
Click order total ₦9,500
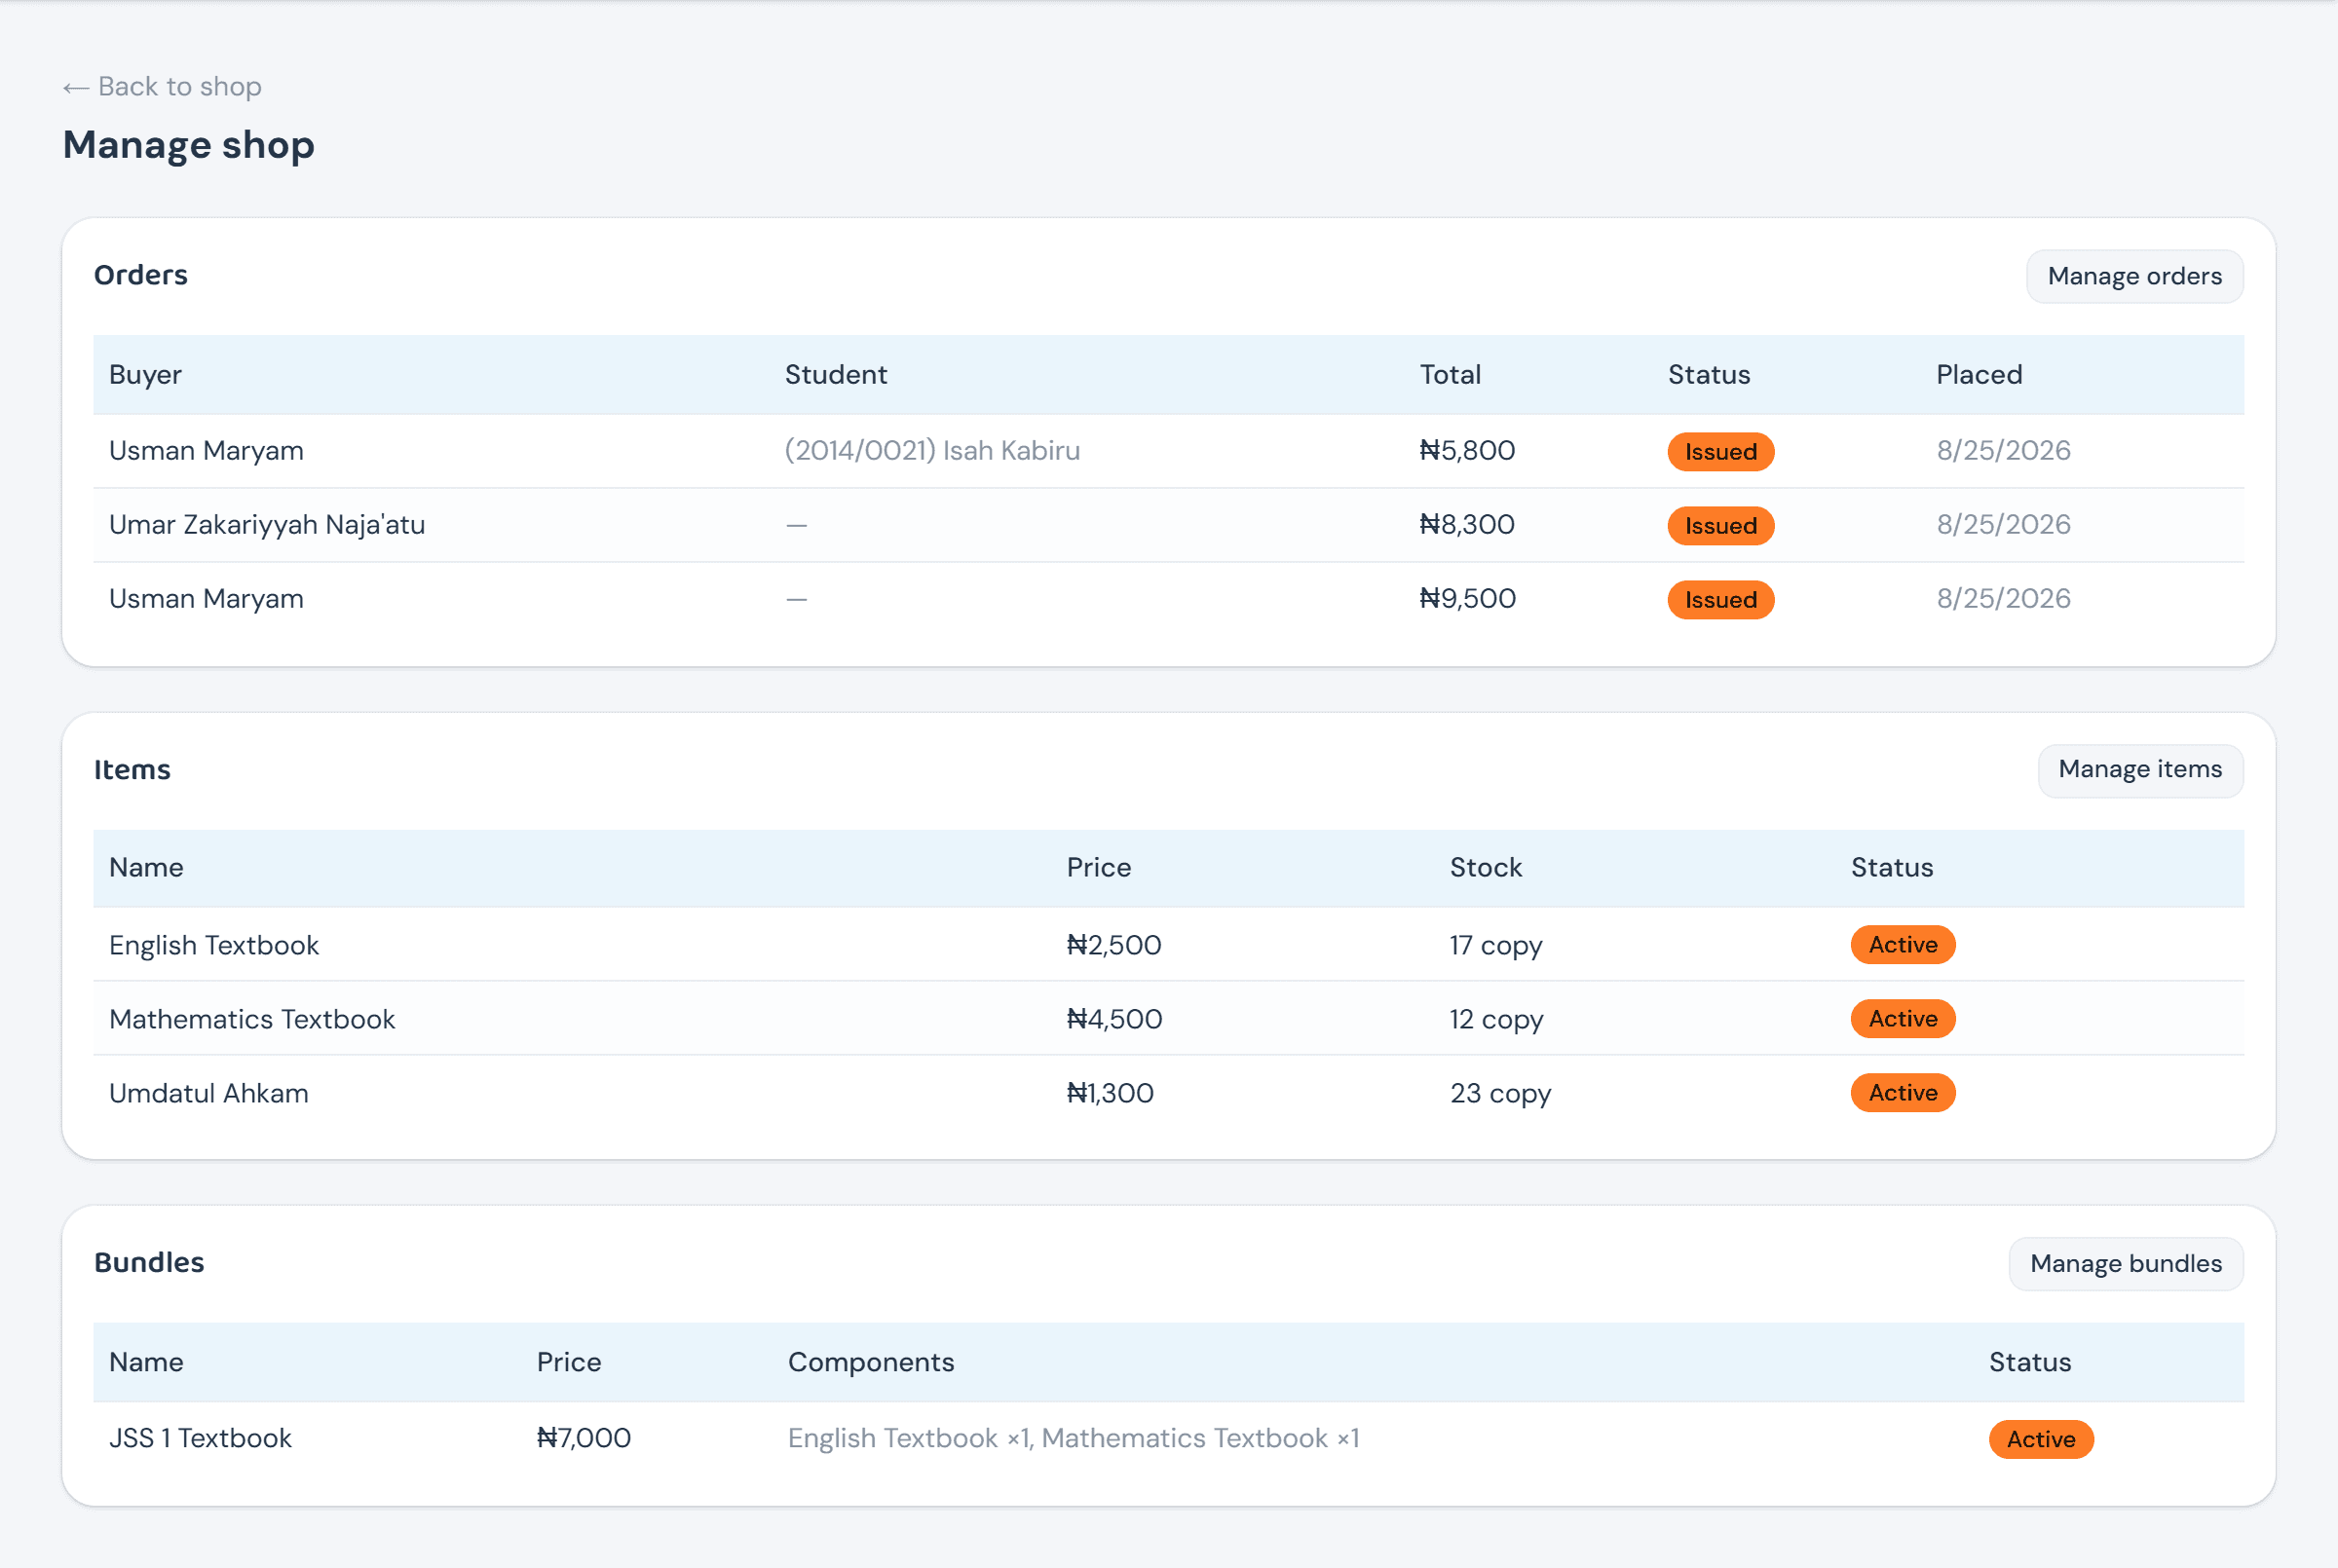click(1467, 598)
